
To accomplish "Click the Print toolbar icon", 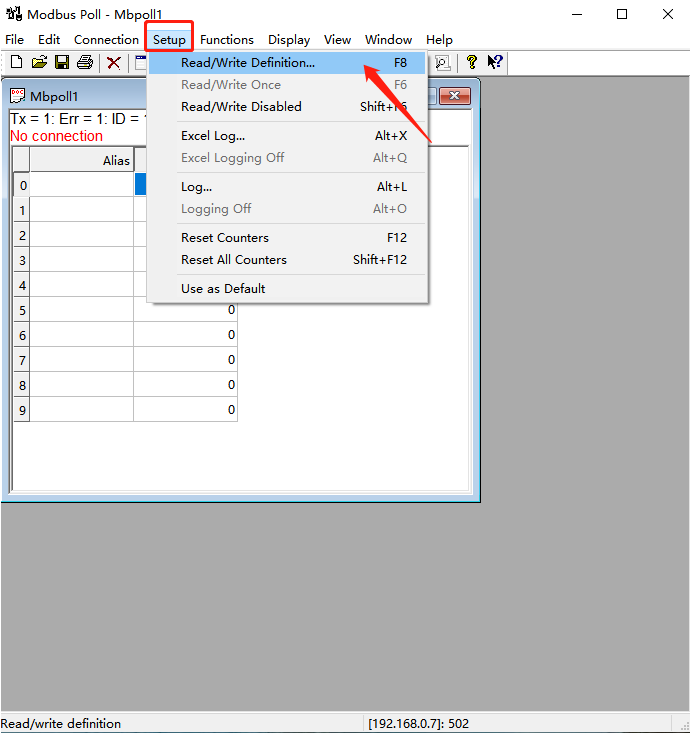I will 85,62.
